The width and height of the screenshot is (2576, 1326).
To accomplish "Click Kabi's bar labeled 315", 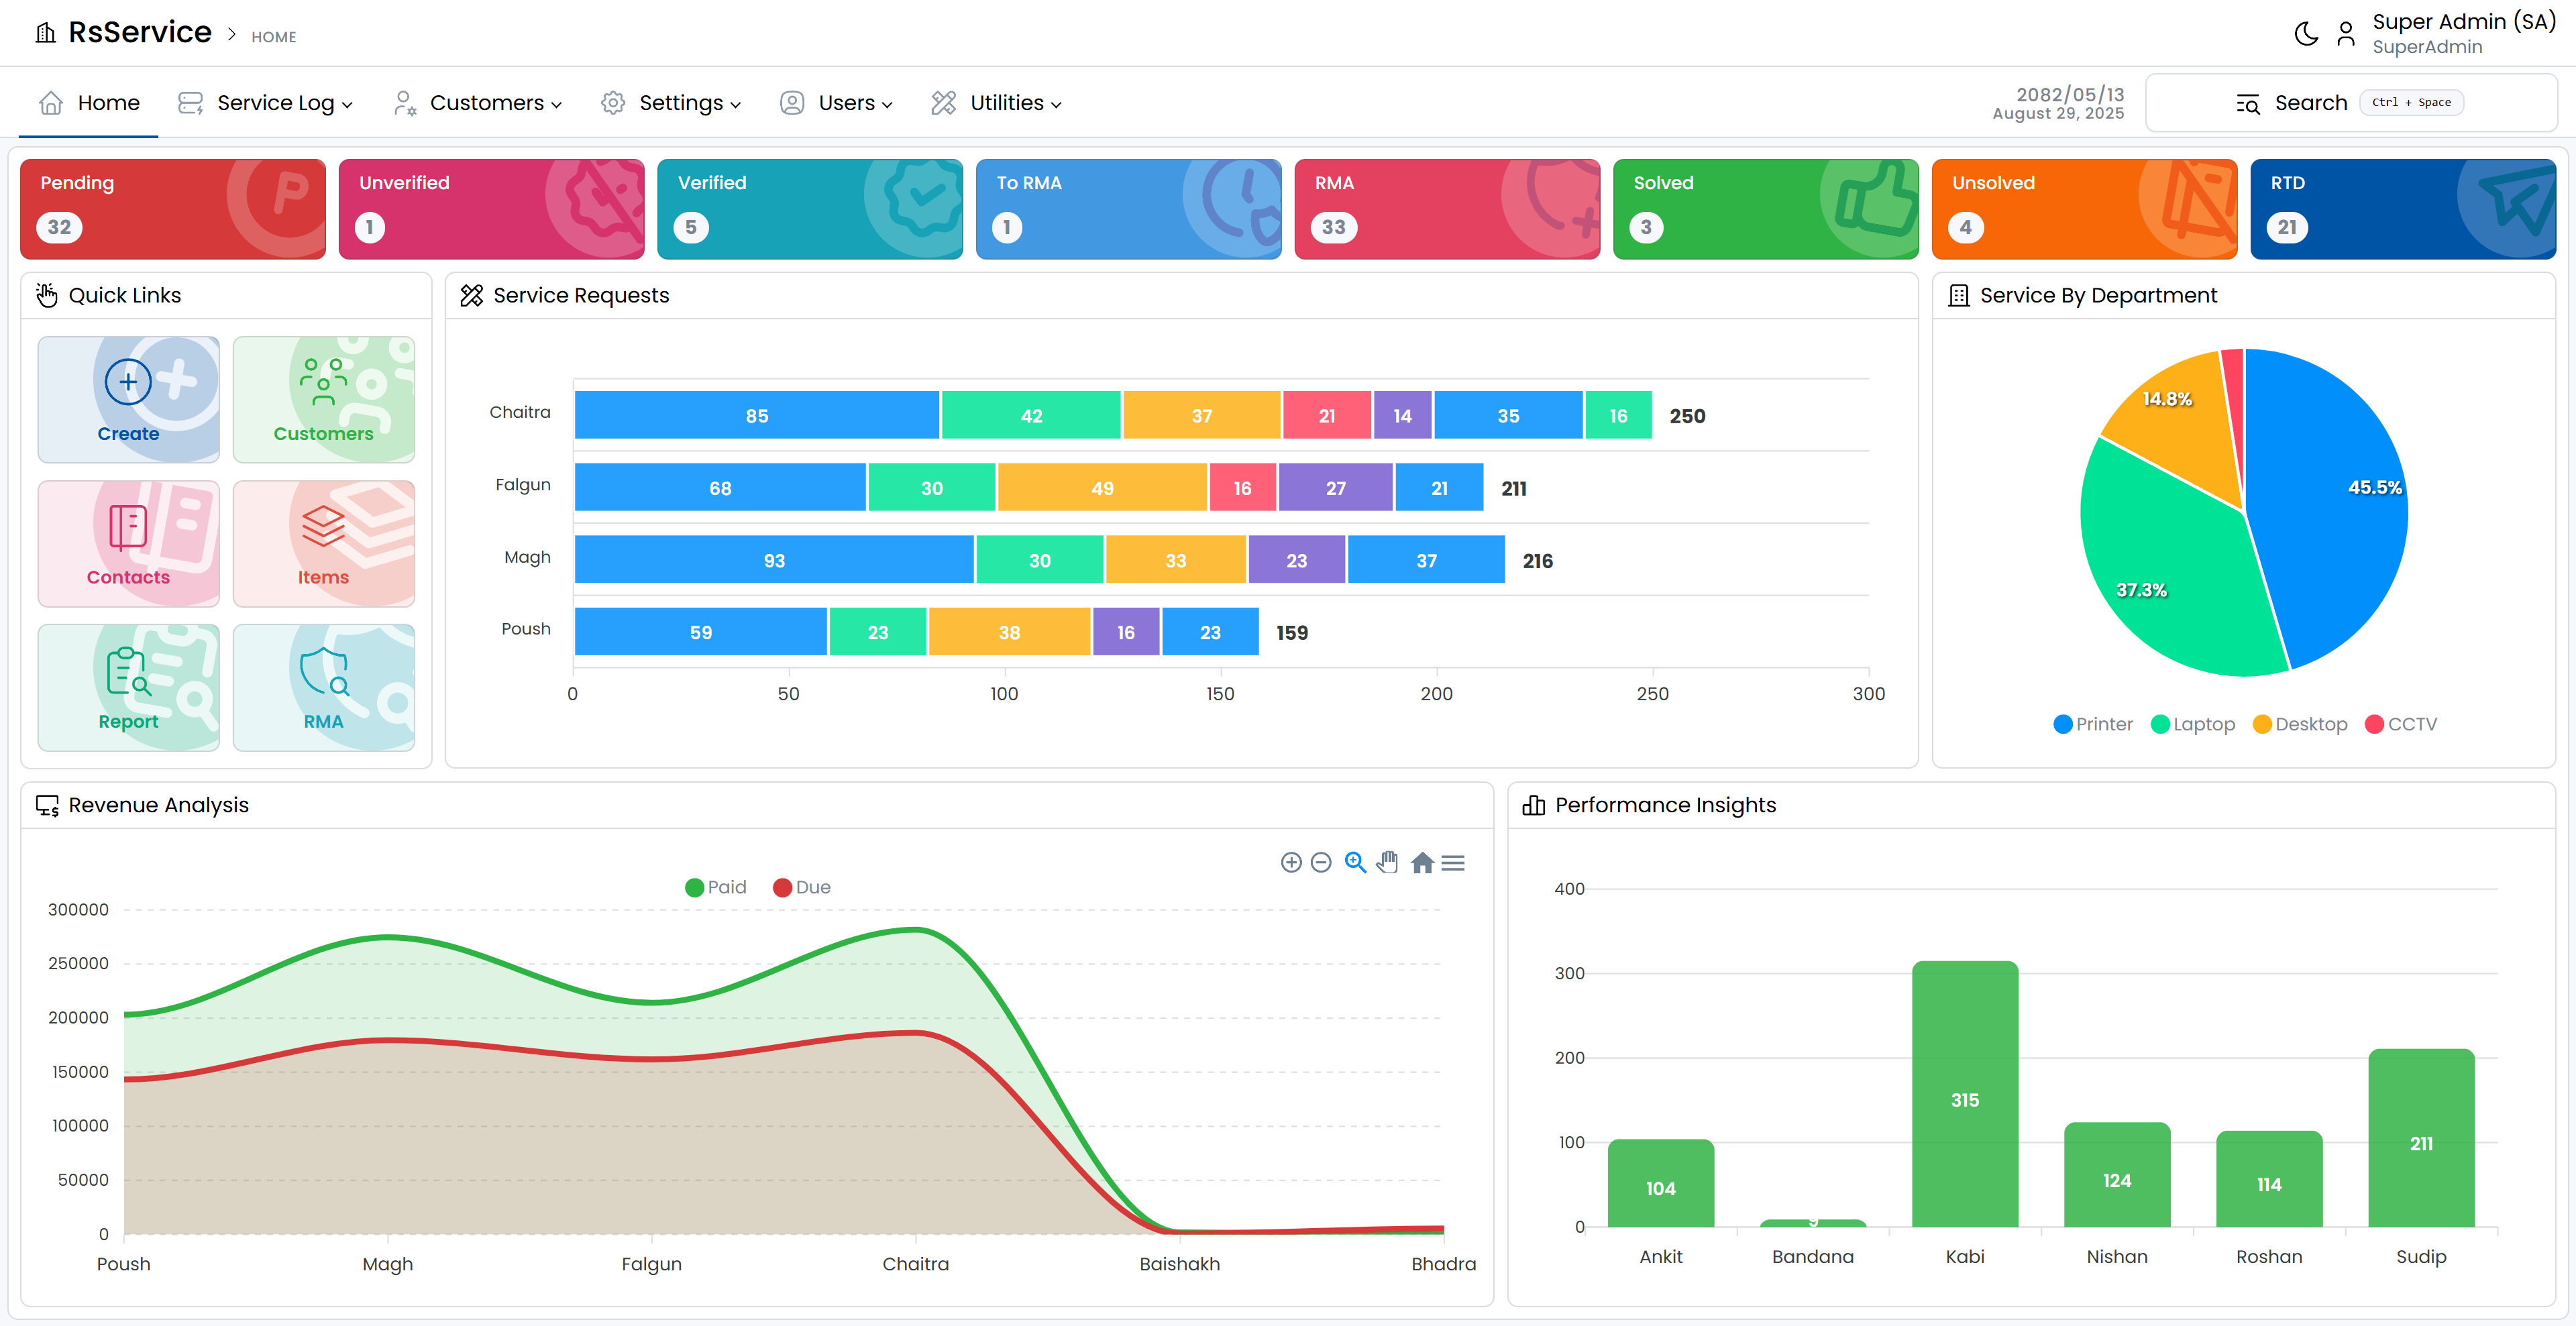I will point(1965,1094).
